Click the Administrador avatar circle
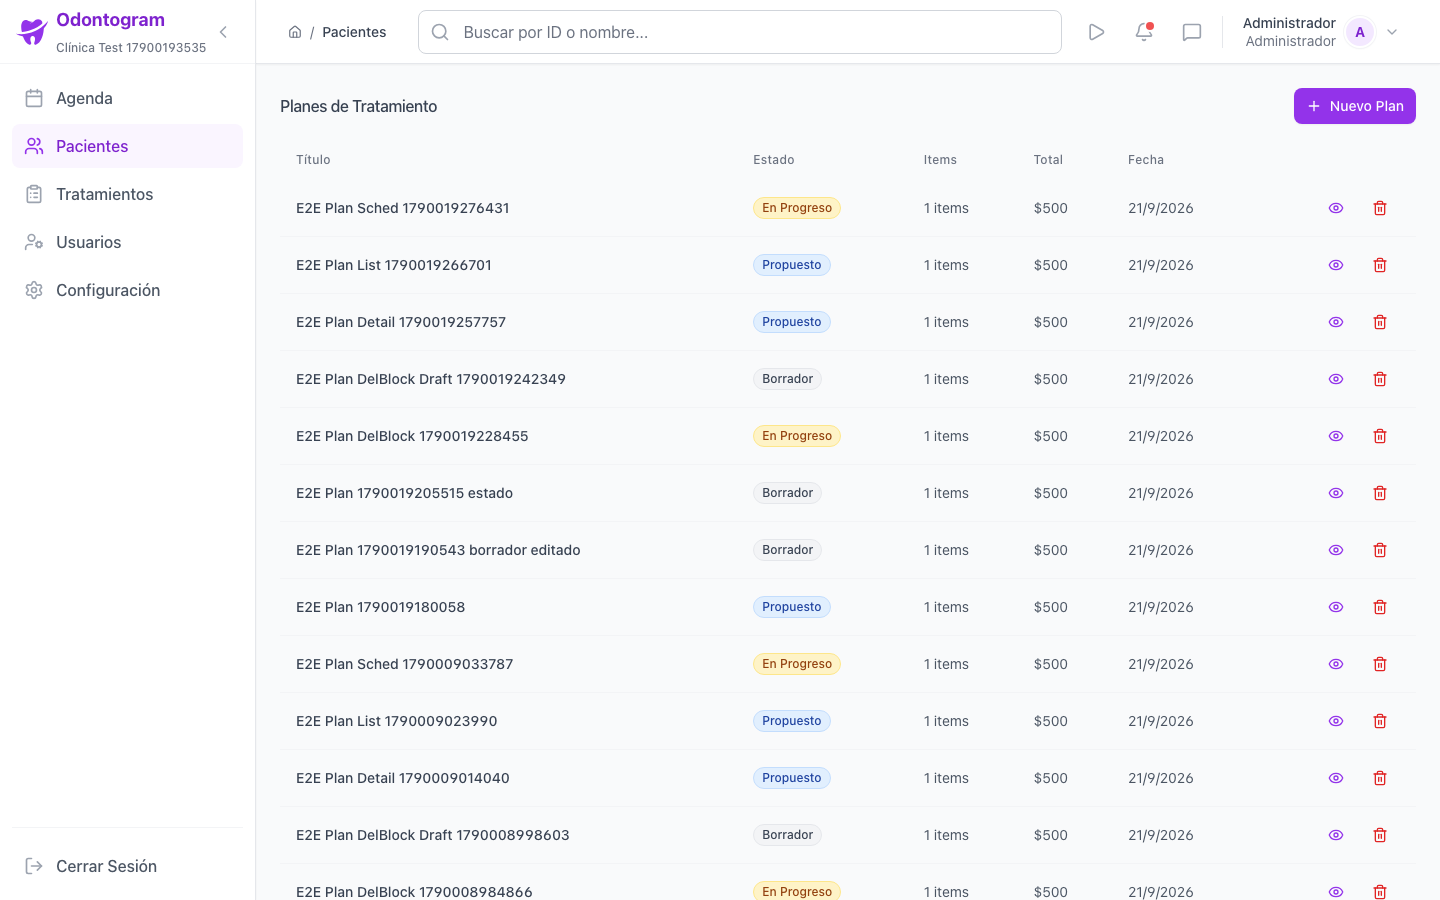Screen dimensions: 1440x900 (1360, 32)
